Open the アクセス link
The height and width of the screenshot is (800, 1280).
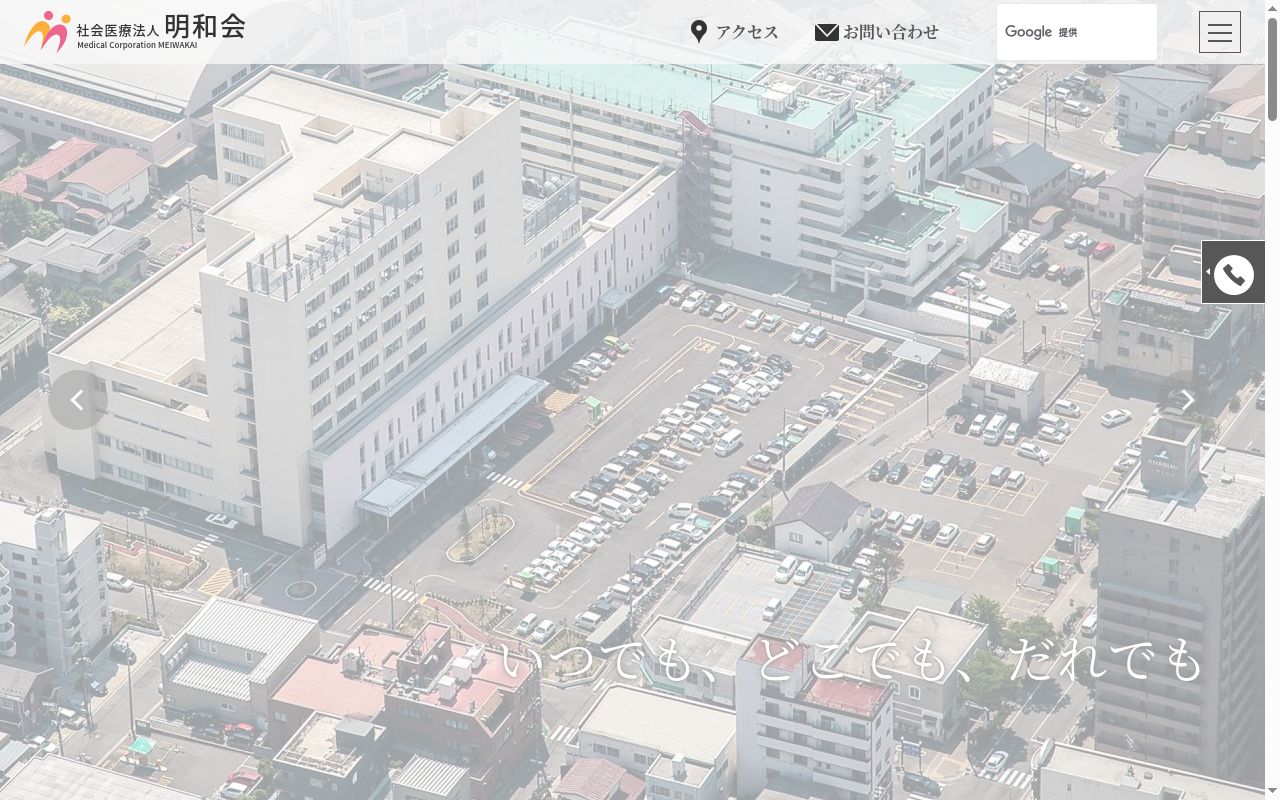[734, 32]
